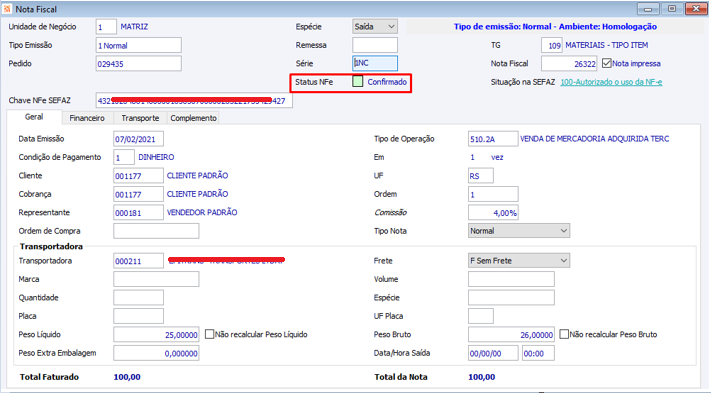Image resolution: width=711 pixels, height=393 pixels.
Task: Toggle the Nota impressa checkbox
Action: (607, 63)
